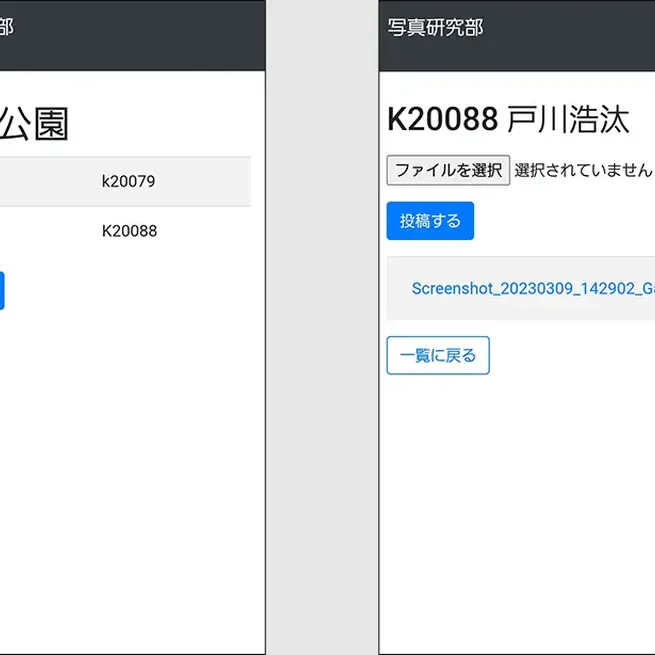The height and width of the screenshot is (655, 655).
Task: Open the Screenshot_20230309_142902 file link
Action: pyautogui.click(x=532, y=288)
